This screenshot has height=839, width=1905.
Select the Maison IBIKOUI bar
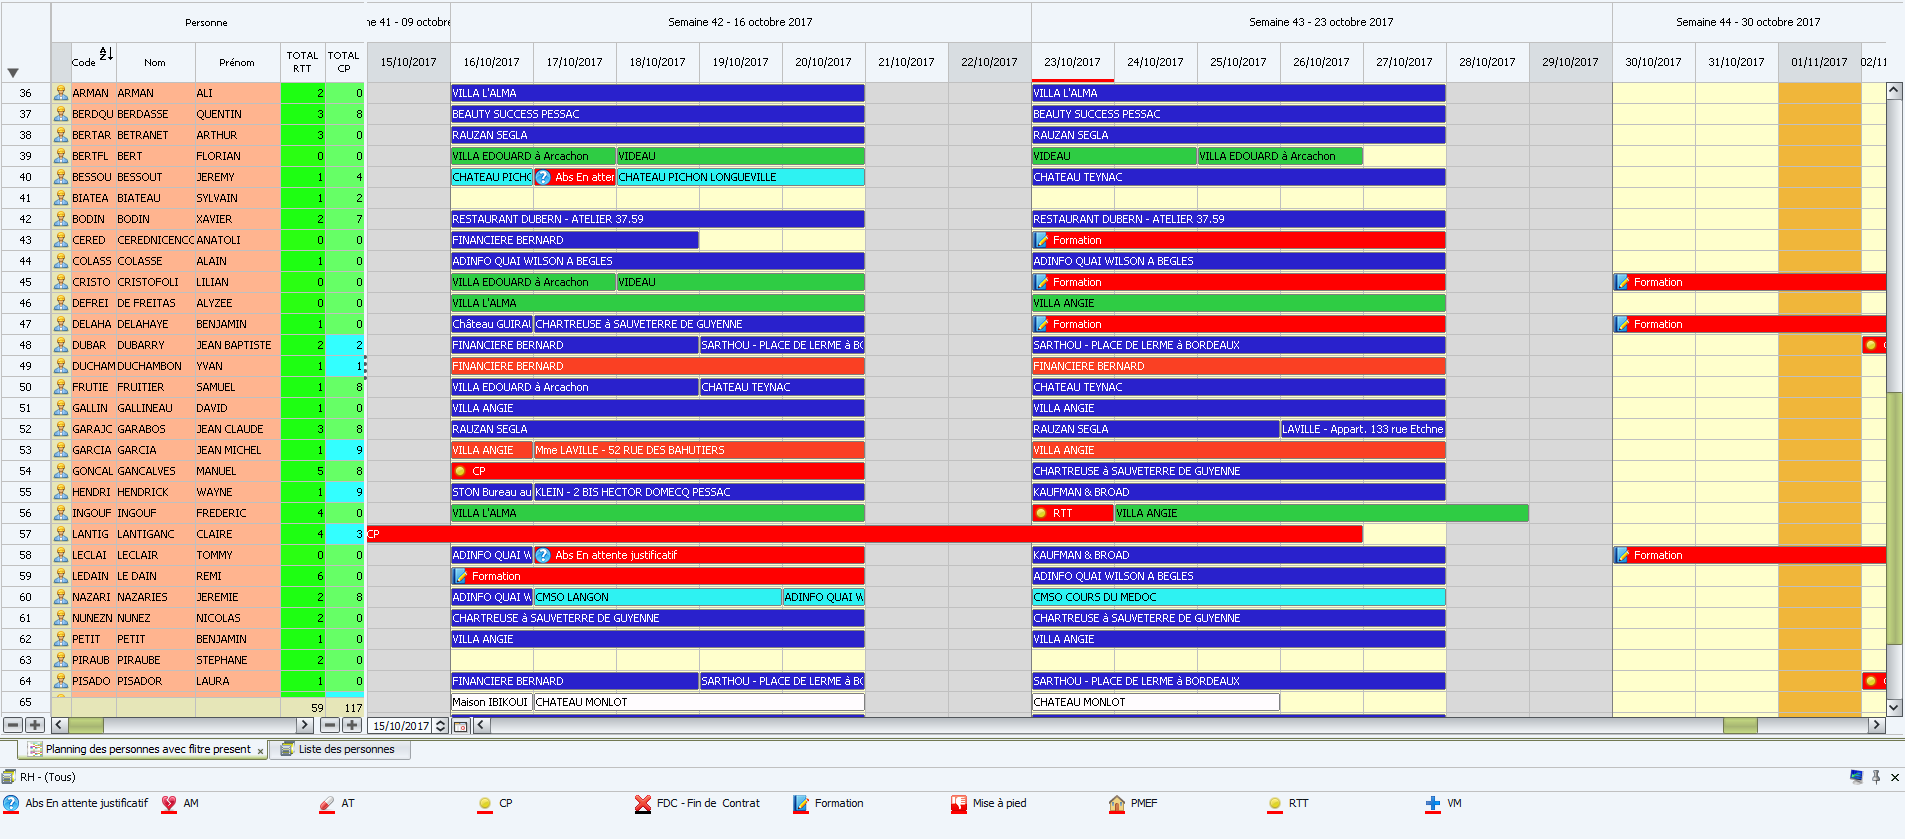[491, 702]
